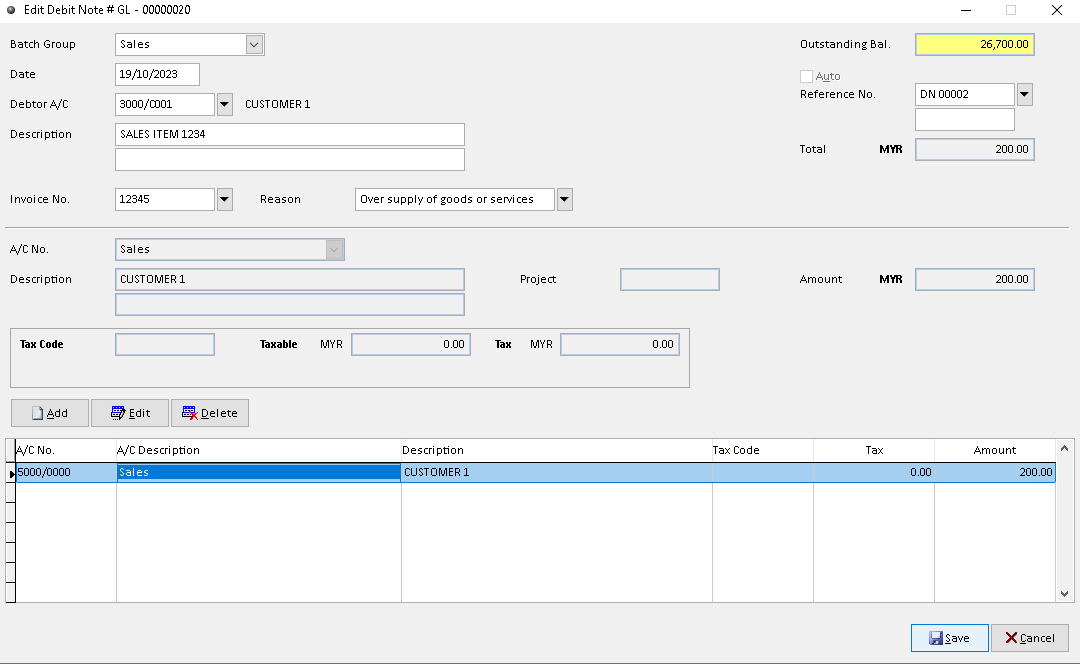Viewport: 1080px width, 665px height.
Task: Click the Date field showing 19/10/2023
Action: pos(157,74)
